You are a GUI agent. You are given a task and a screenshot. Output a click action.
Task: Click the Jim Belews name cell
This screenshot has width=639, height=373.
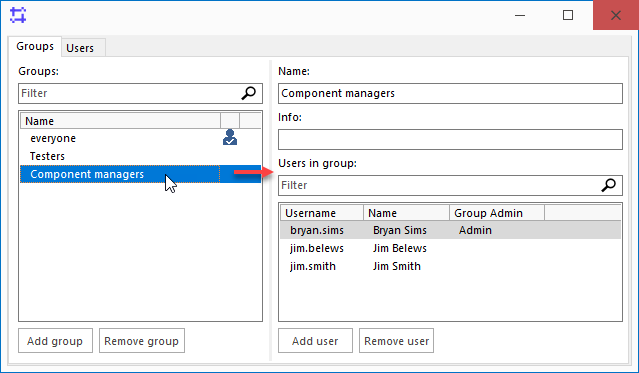pos(400,248)
